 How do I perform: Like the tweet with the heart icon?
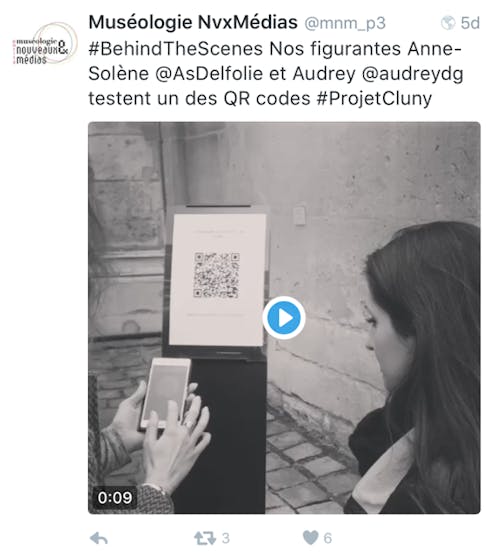(x=310, y=538)
